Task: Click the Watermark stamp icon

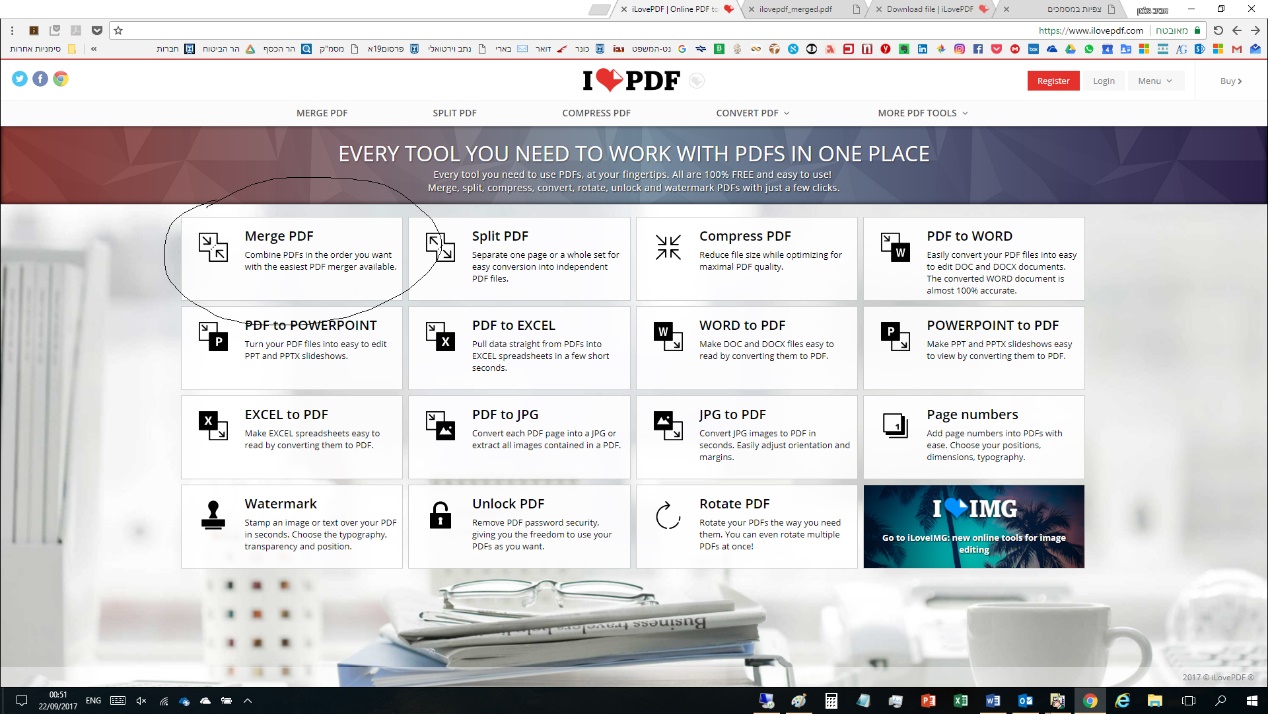Action: pyautogui.click(x=213, y=515)
